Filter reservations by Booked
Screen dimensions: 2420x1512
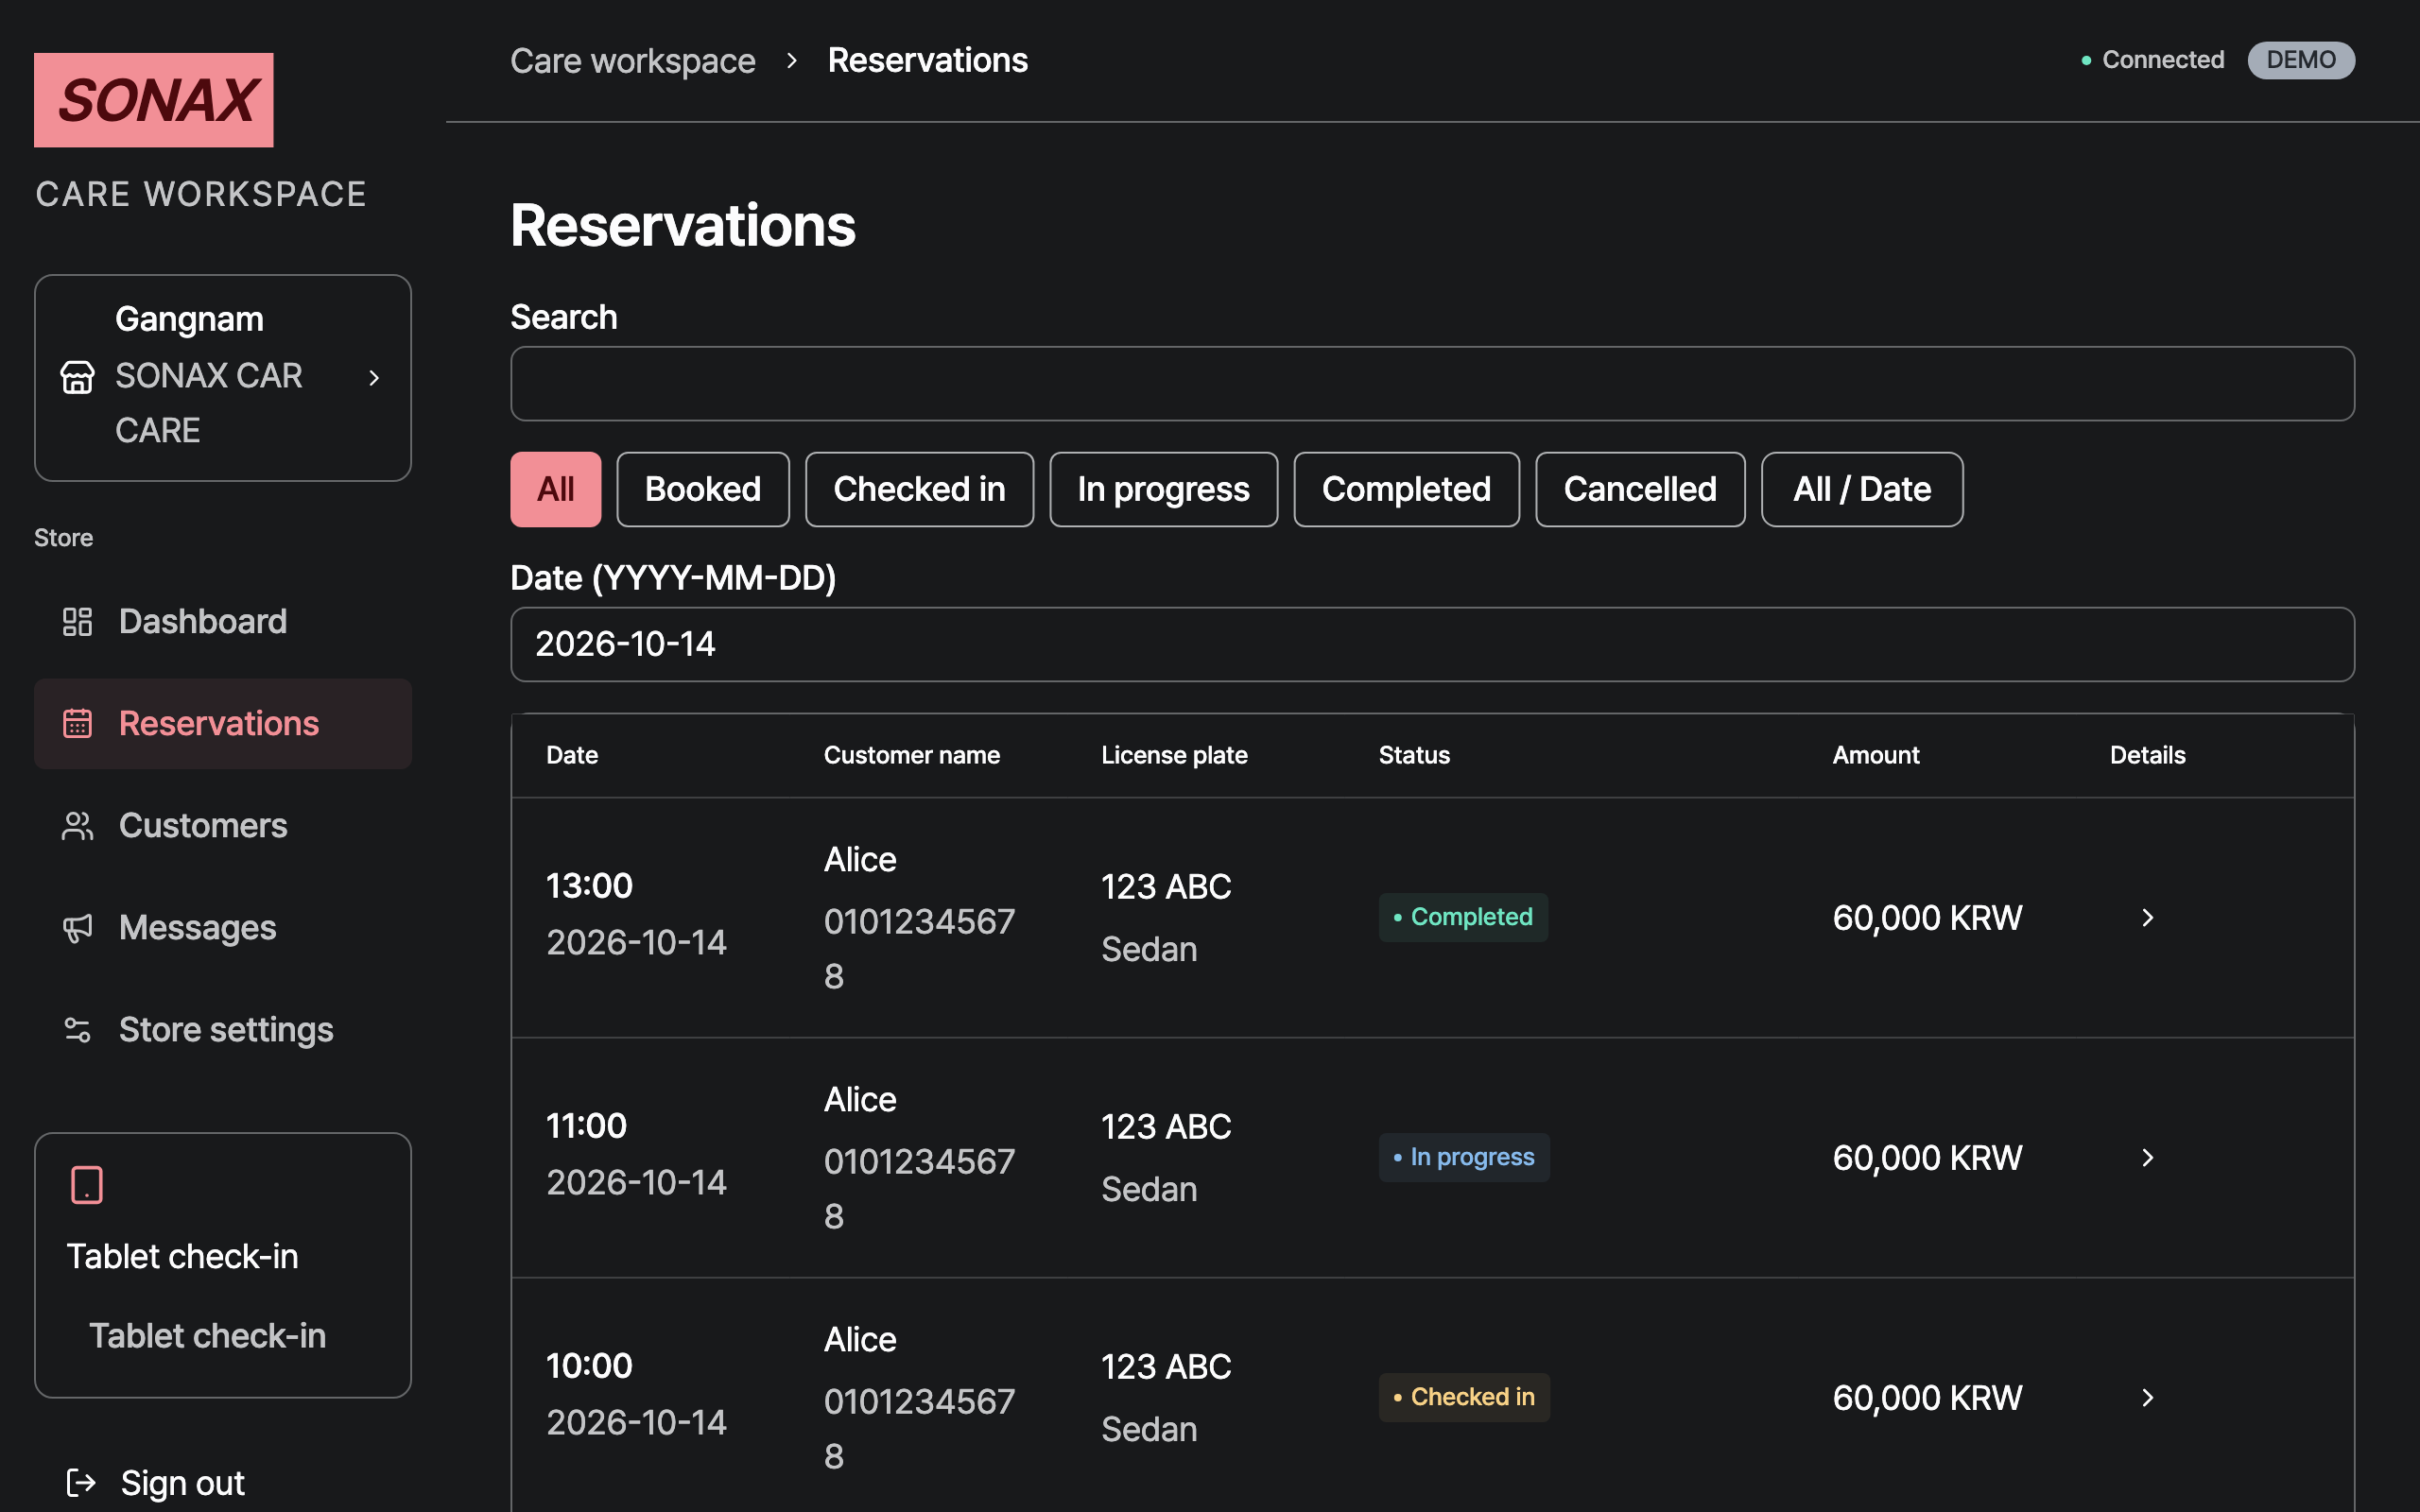(x=703, y=489)
